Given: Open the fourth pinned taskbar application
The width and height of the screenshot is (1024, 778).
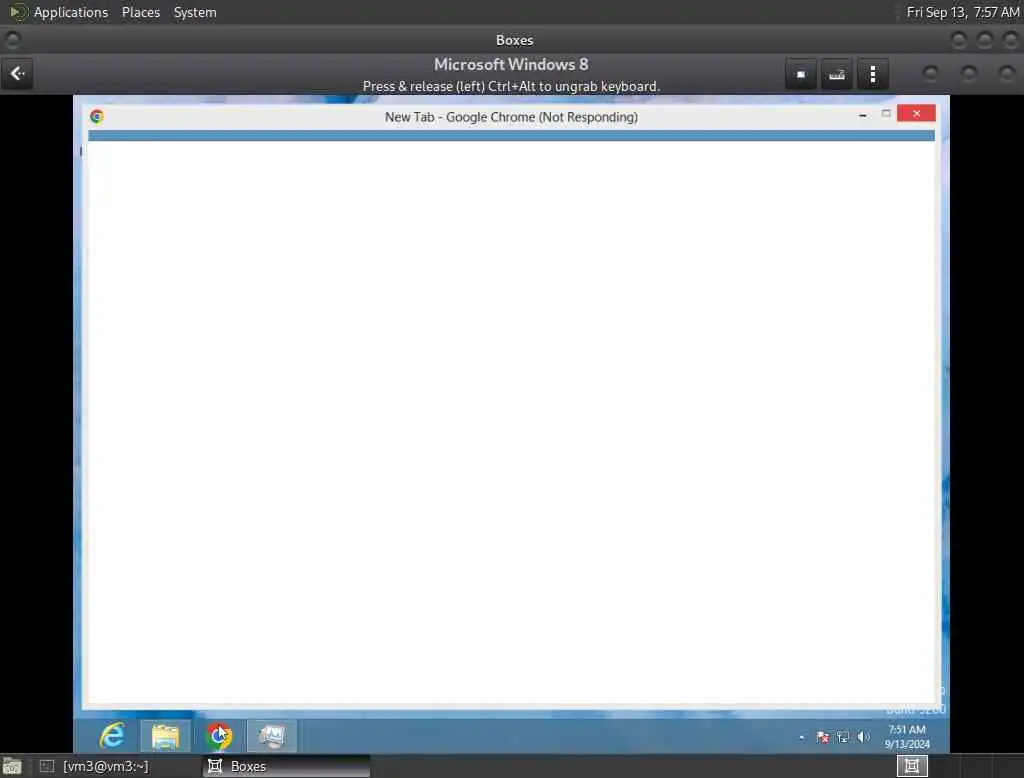Looking at the screenshot, I should [272, 736].
